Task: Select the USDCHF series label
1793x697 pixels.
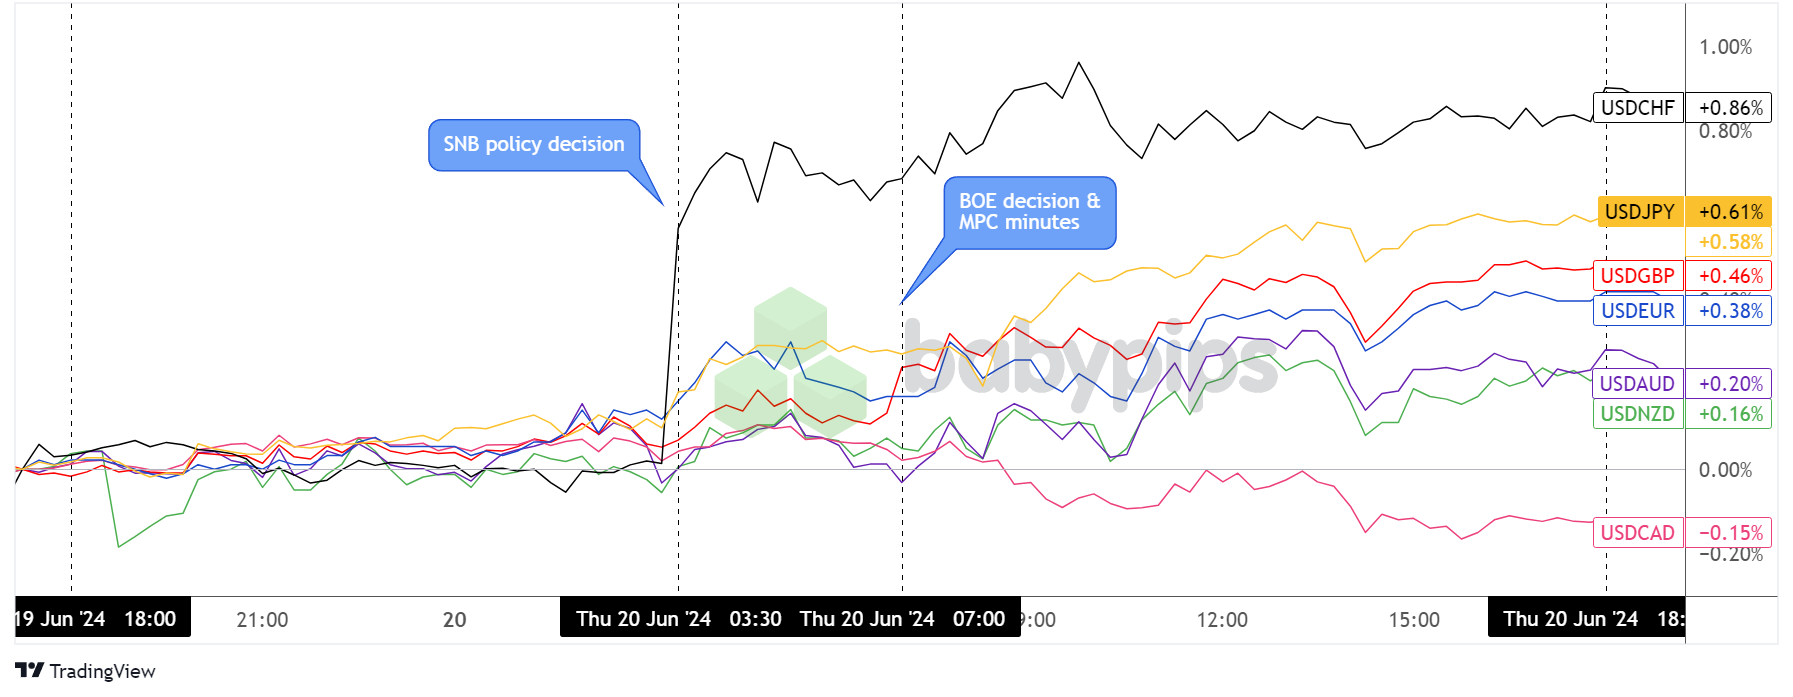Action: point(1637,108)
